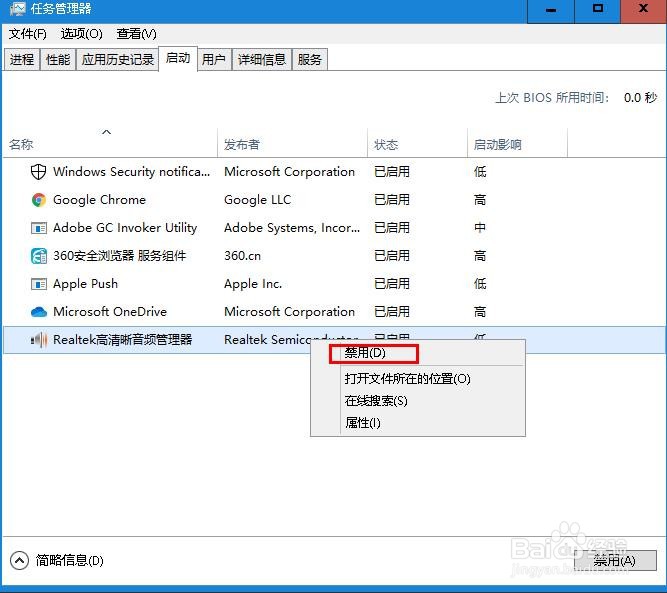Viewport: 667px width, 593px height.
Task: Maximize the Task Manager window
Action: (x=598, y=11)
